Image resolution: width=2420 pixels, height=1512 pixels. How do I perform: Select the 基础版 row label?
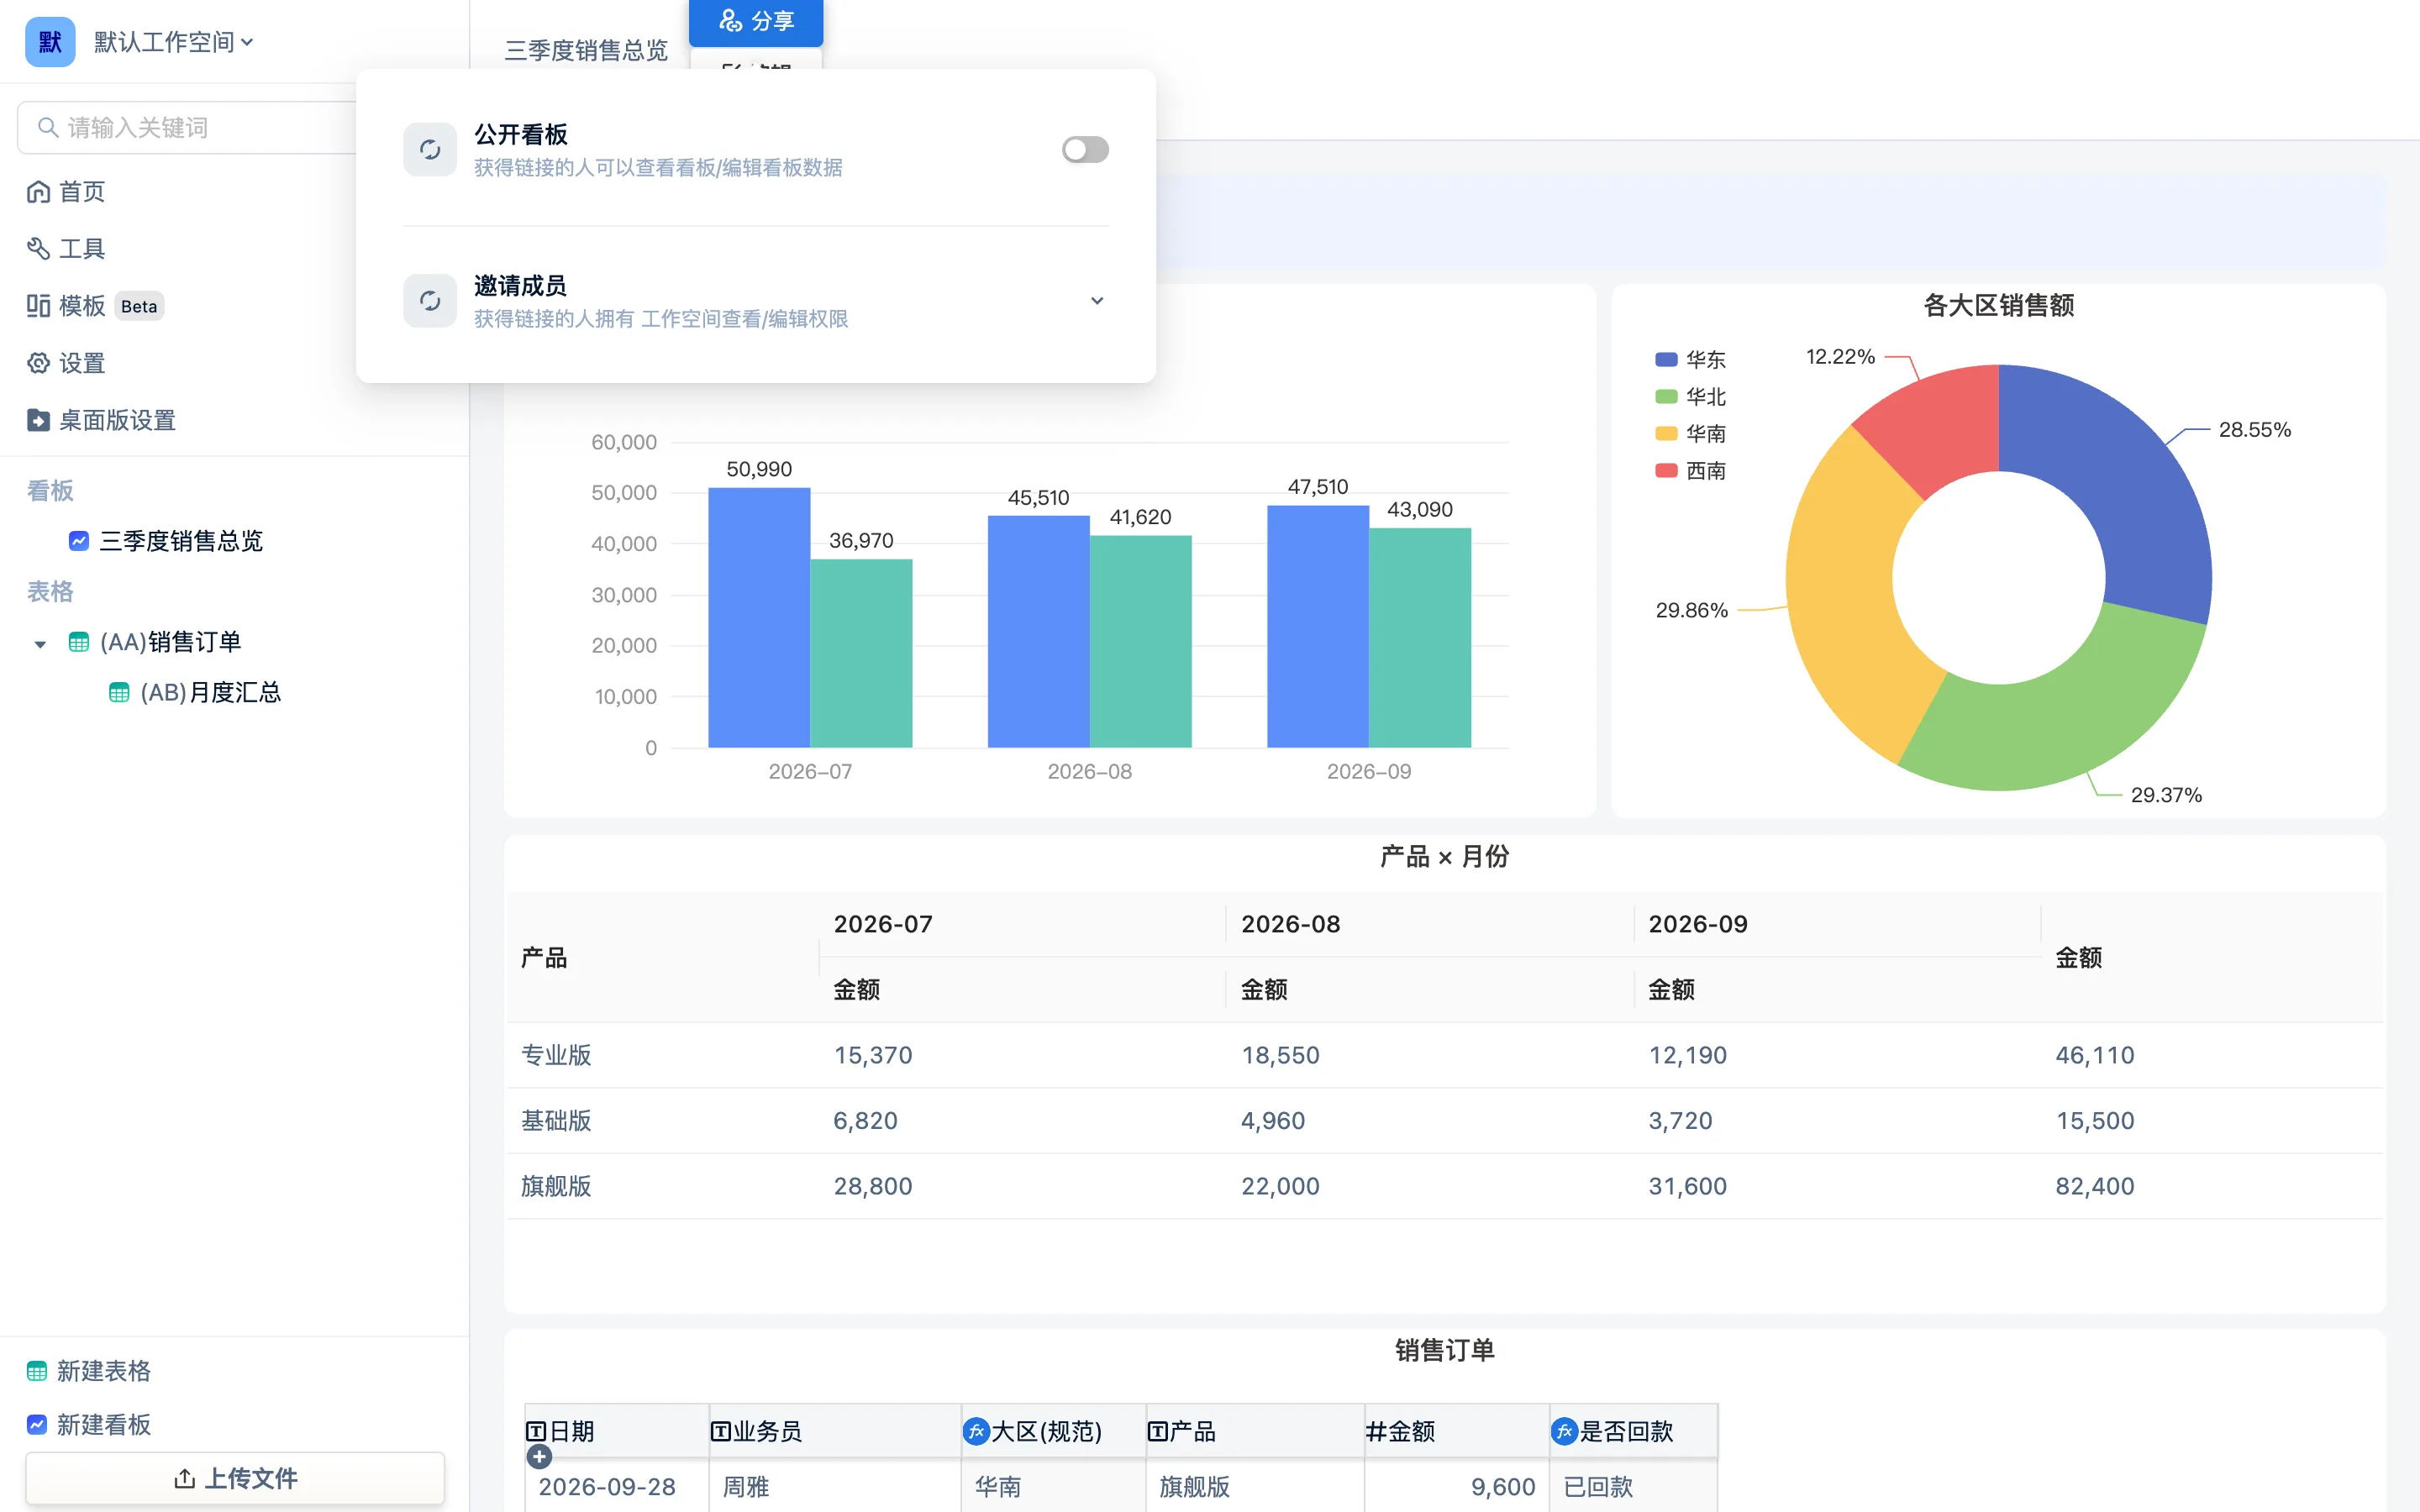pyautogui.click(x=556, y=1120)
